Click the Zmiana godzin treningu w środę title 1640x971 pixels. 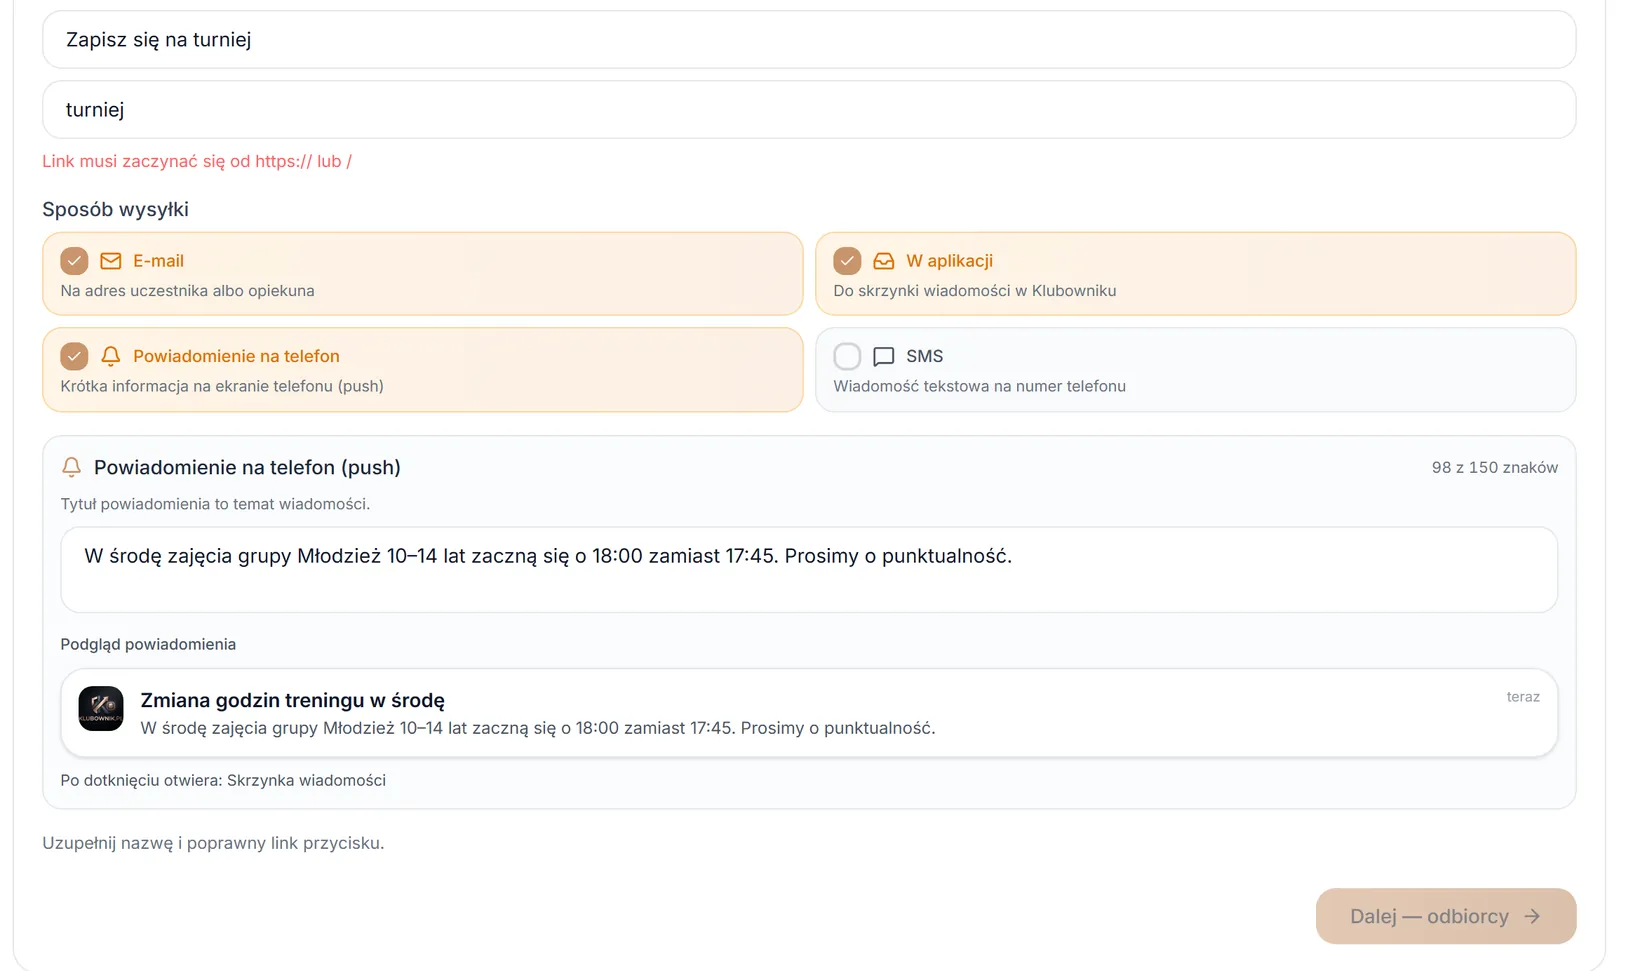pyautogui.click(x=292, y=700)
